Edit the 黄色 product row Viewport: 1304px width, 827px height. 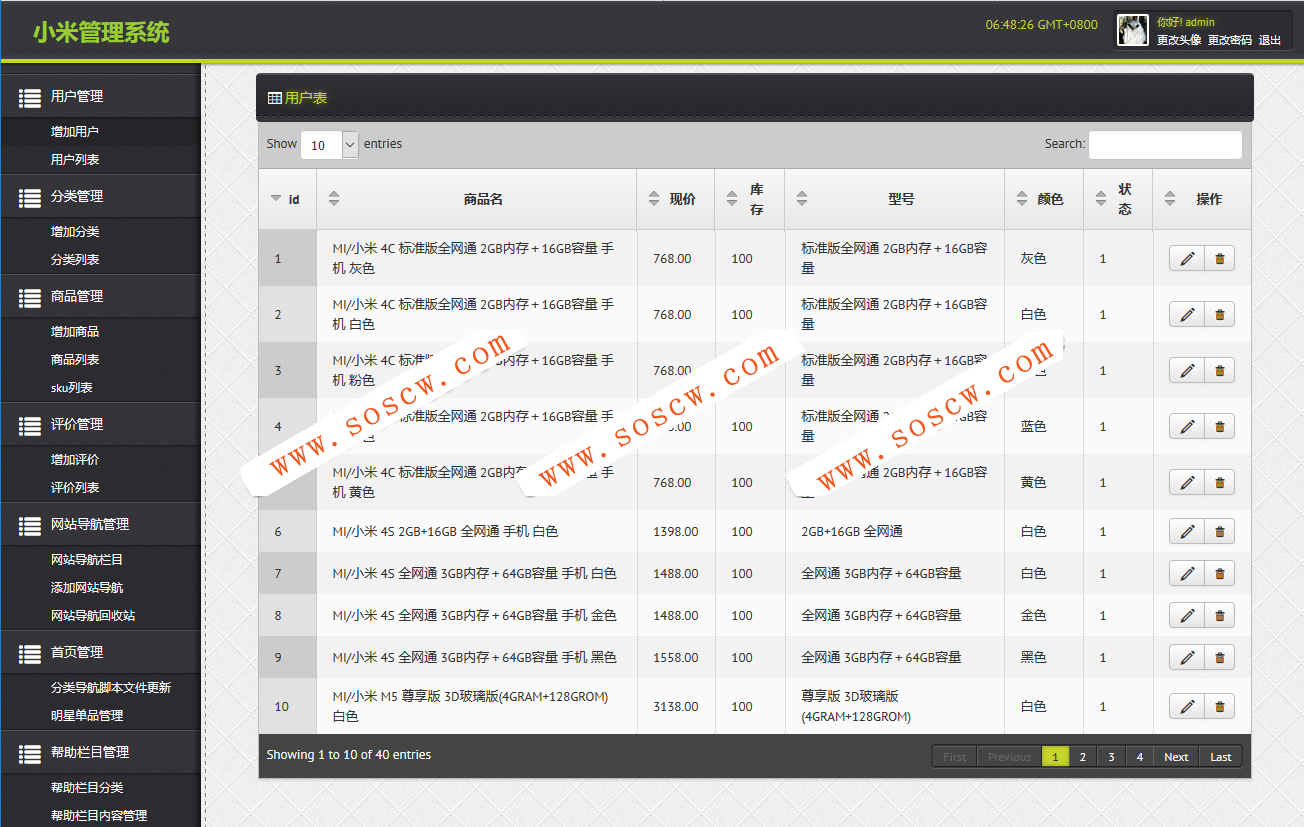1187,483
